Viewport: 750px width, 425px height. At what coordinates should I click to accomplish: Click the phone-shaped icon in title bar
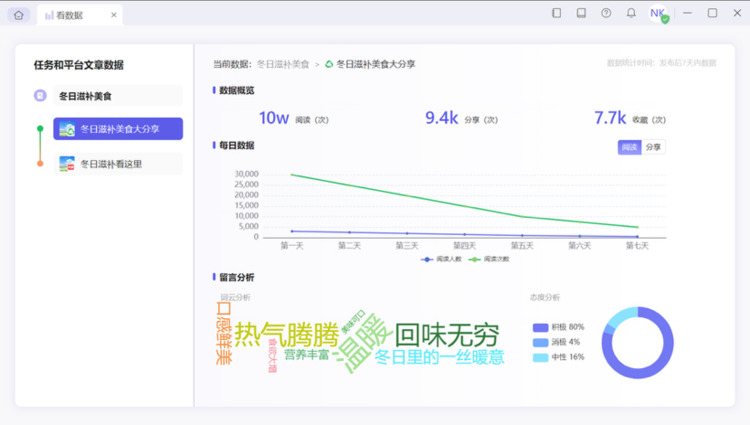pos(556,13)
